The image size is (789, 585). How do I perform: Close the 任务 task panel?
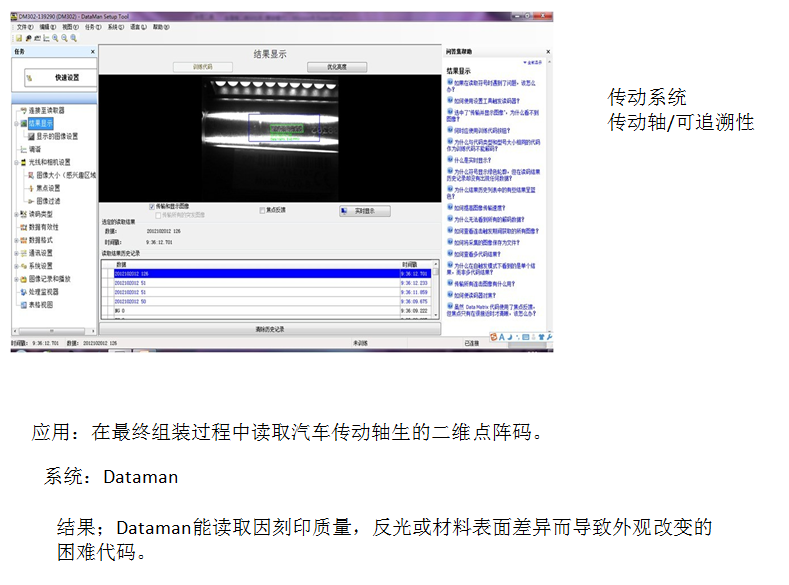(93, 52)
